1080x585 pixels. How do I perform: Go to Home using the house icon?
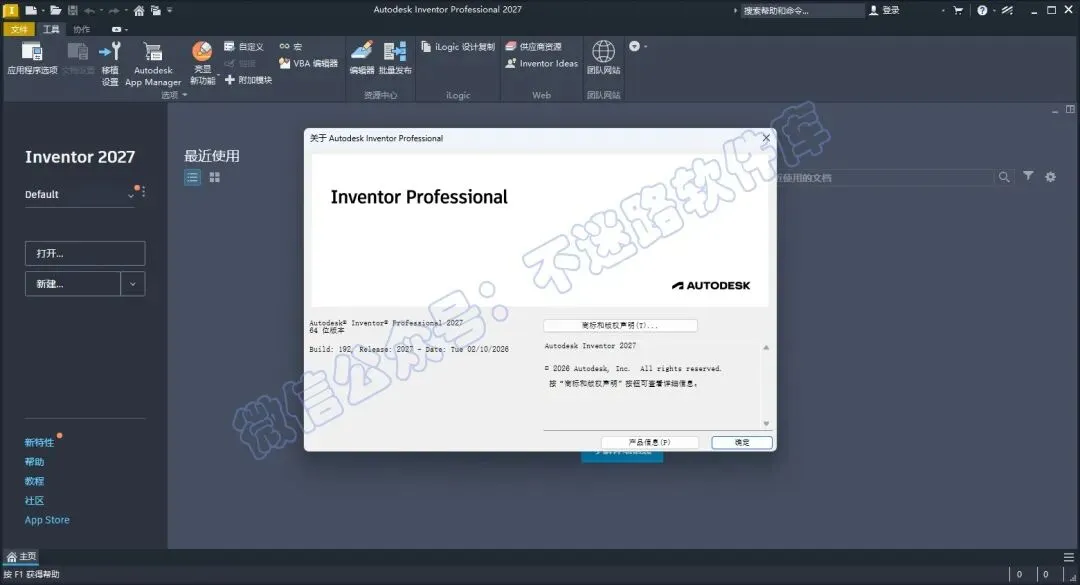(x=139, y=10)
